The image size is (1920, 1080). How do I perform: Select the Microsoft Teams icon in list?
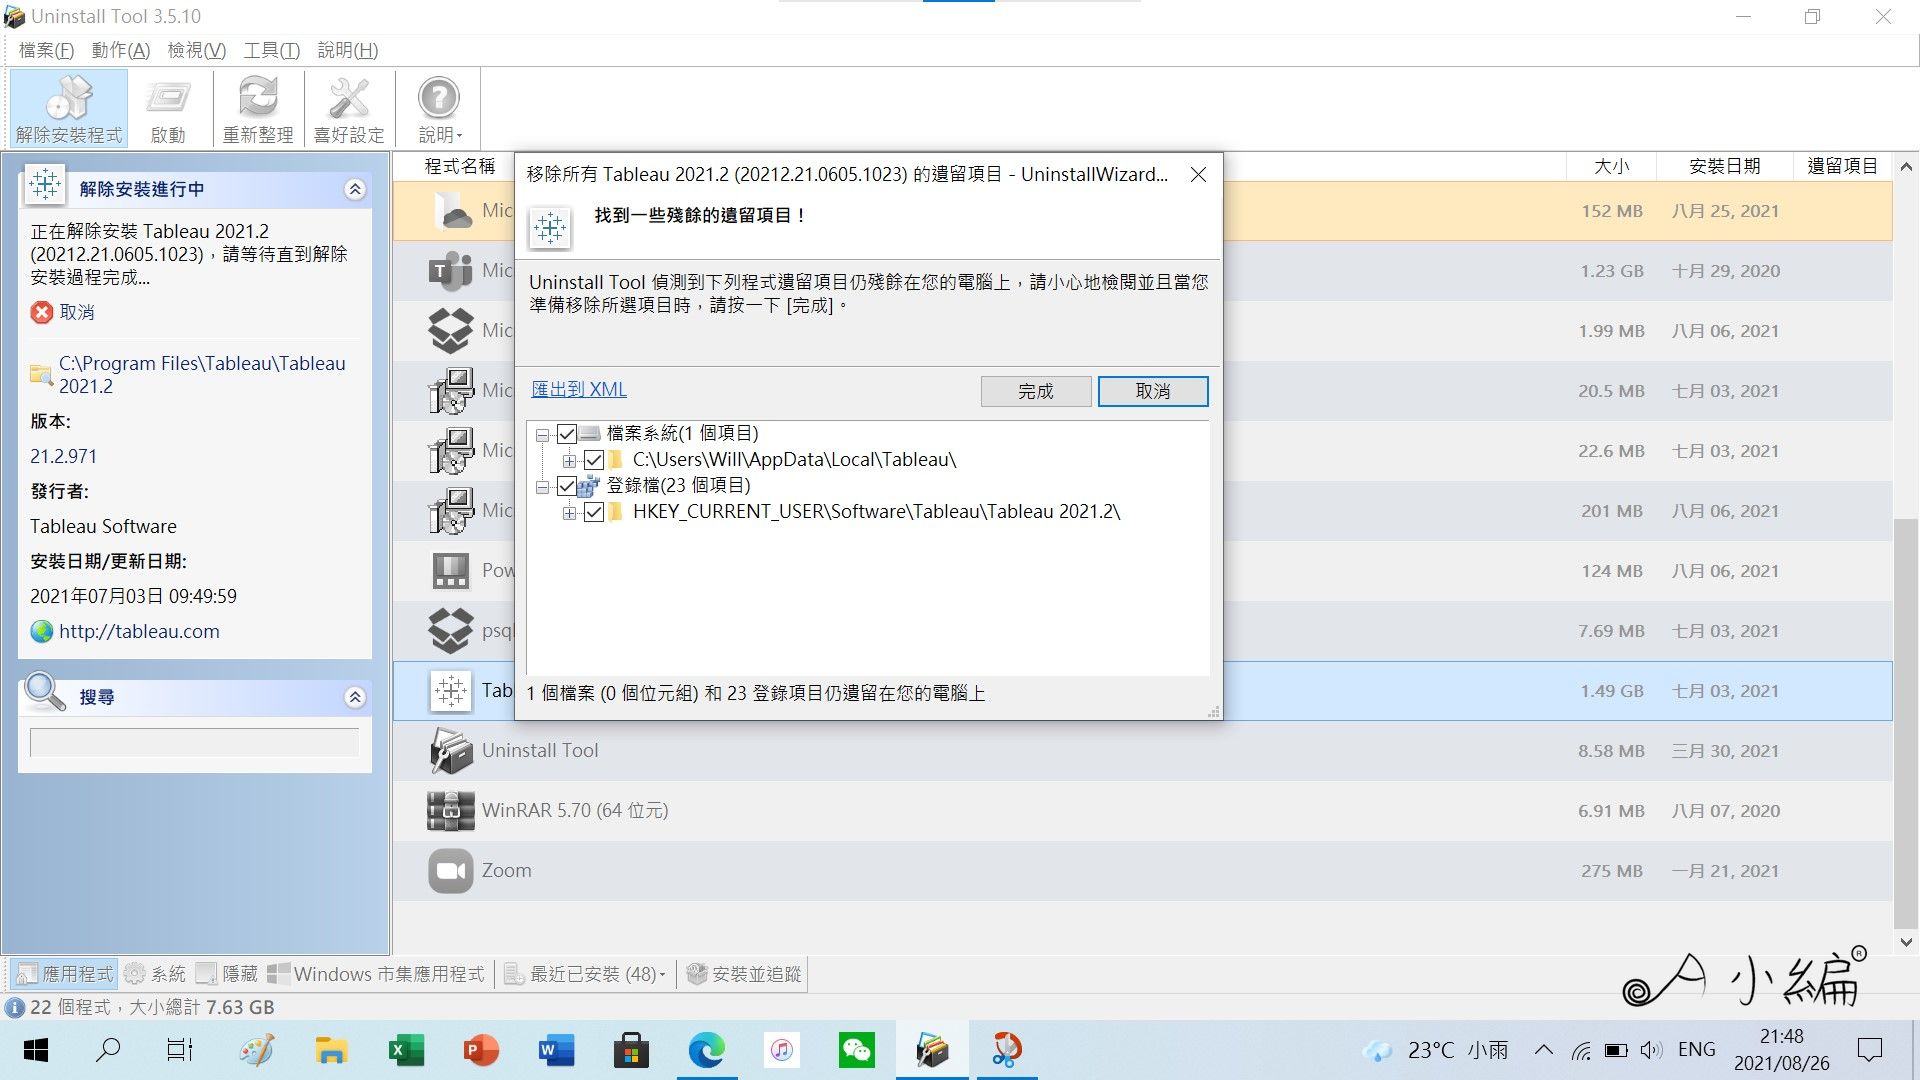pyautogui.click(x=451, y=271)
